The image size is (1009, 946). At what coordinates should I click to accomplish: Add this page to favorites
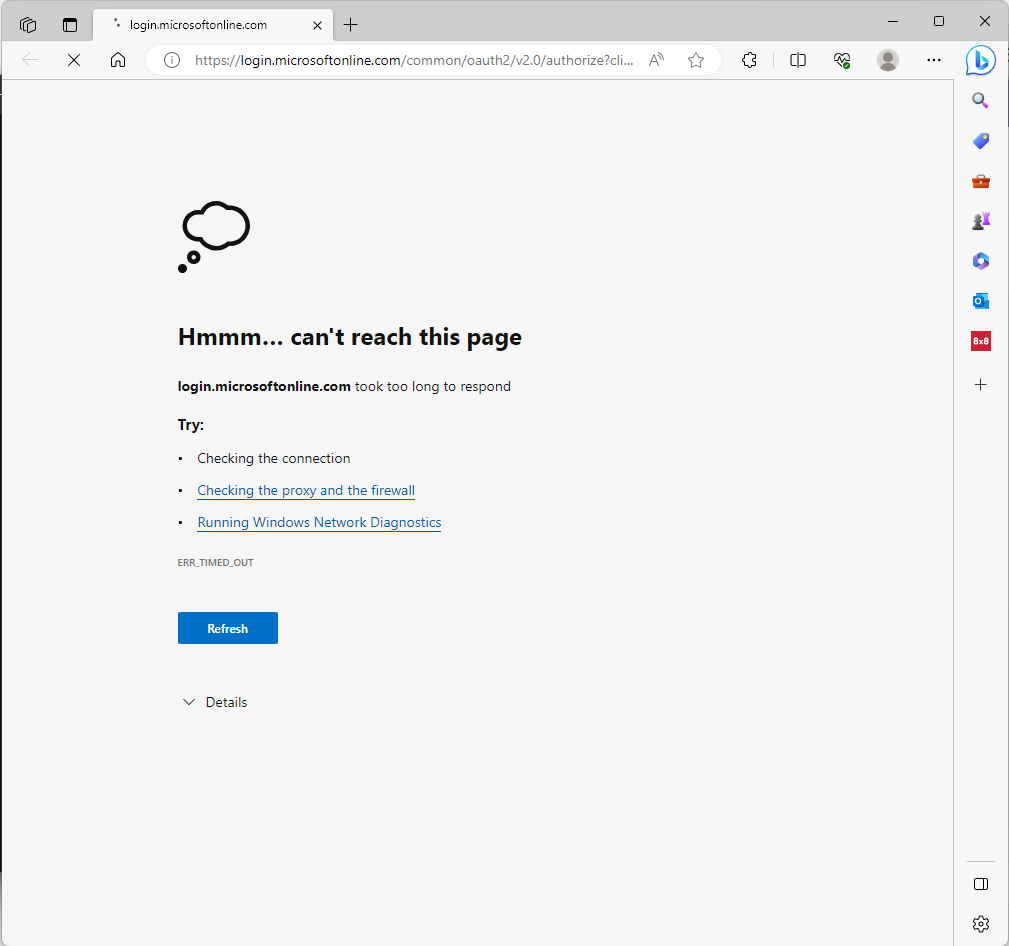pos(696,60)
